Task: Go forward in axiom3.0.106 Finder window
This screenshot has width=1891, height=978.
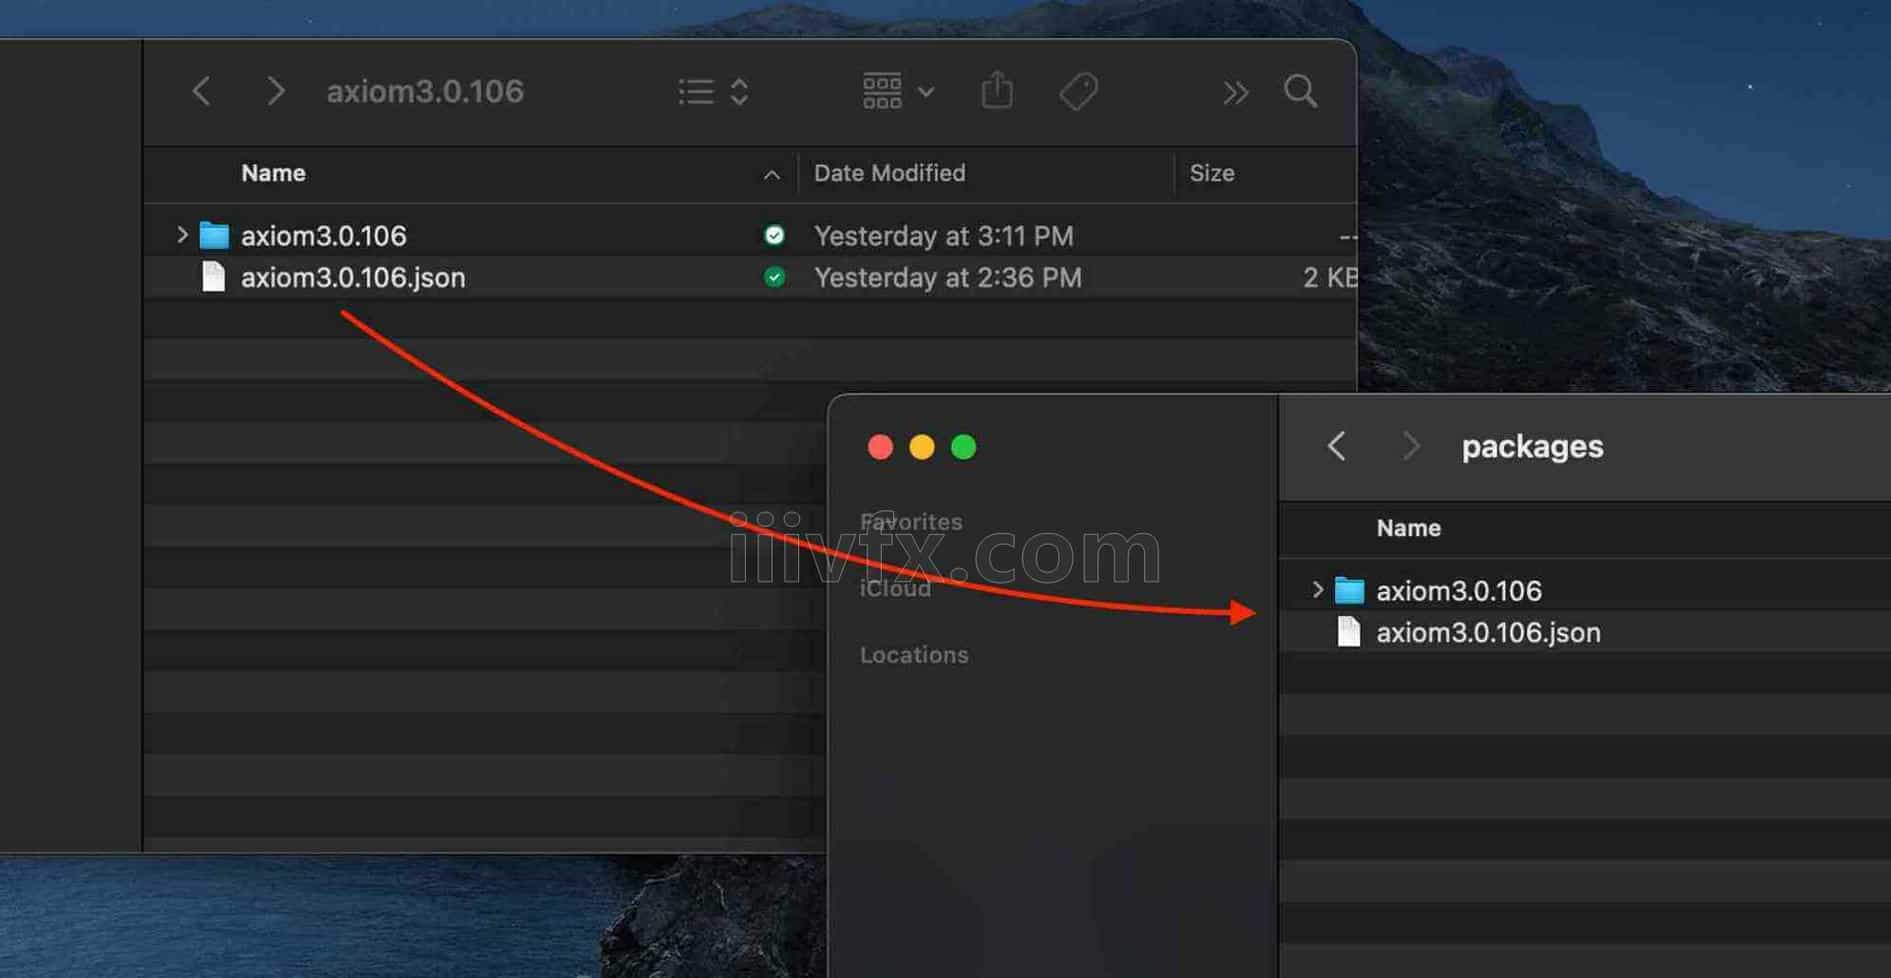Action: 276,92
